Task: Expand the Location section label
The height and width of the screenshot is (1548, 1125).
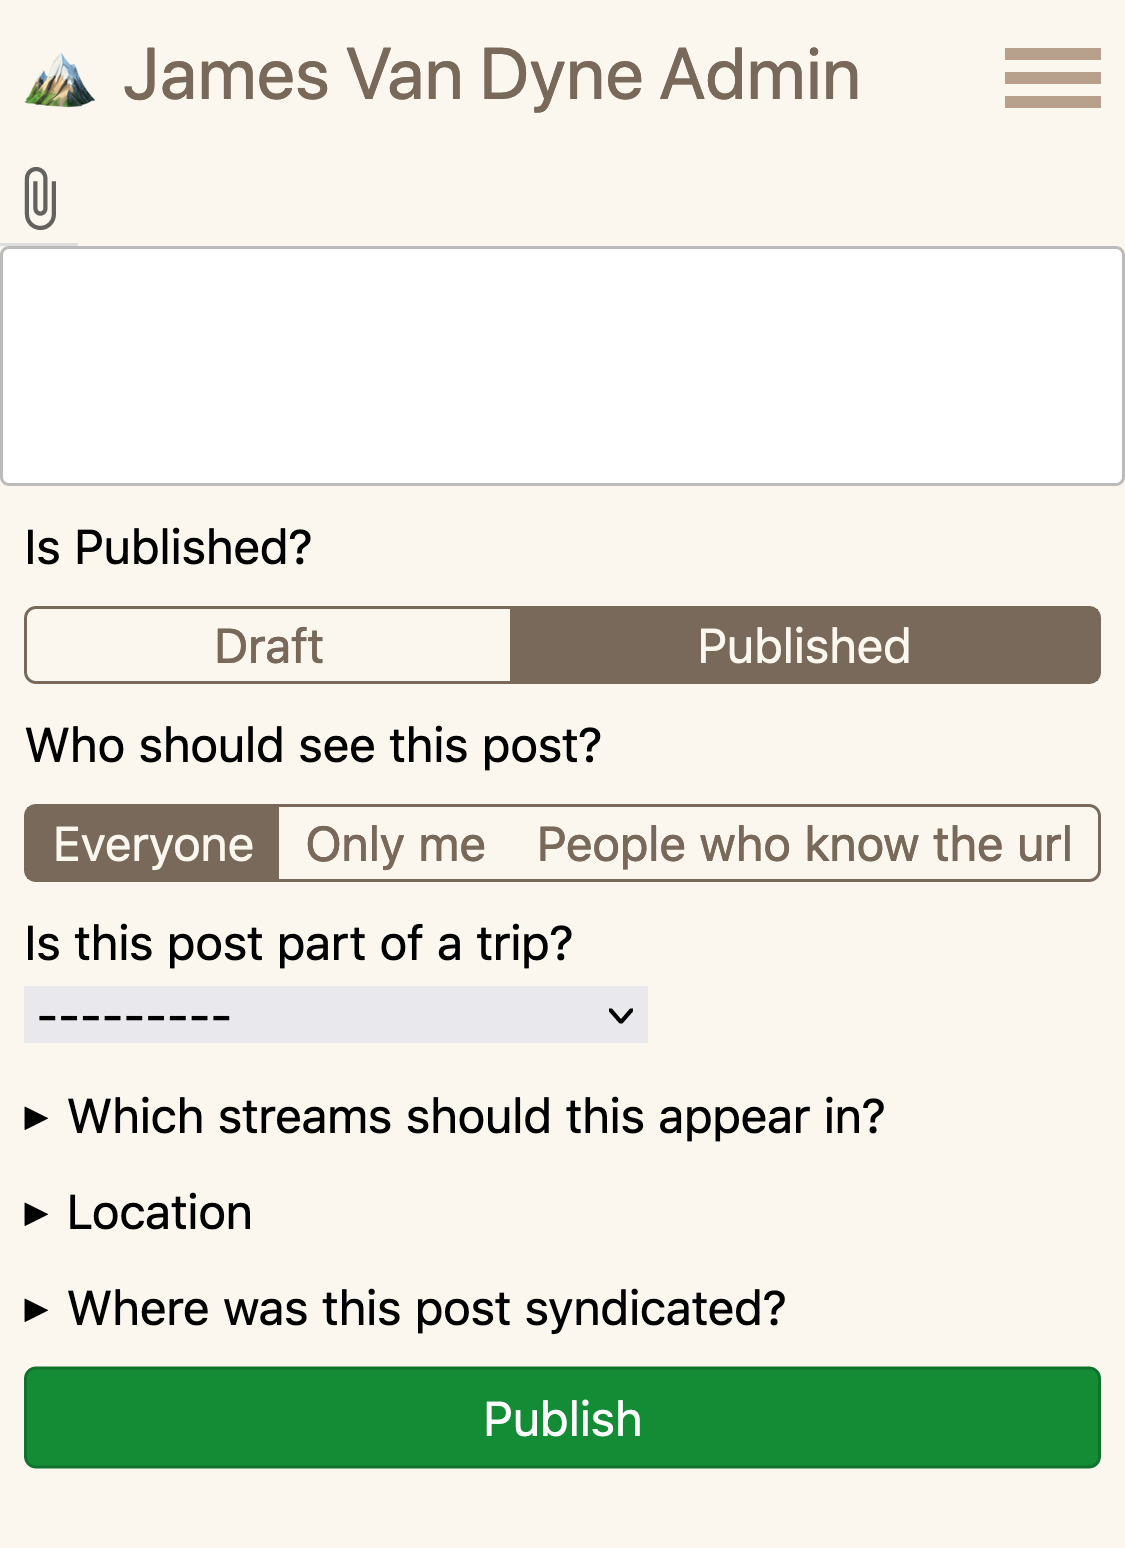Action: [x=160, y=1213]
